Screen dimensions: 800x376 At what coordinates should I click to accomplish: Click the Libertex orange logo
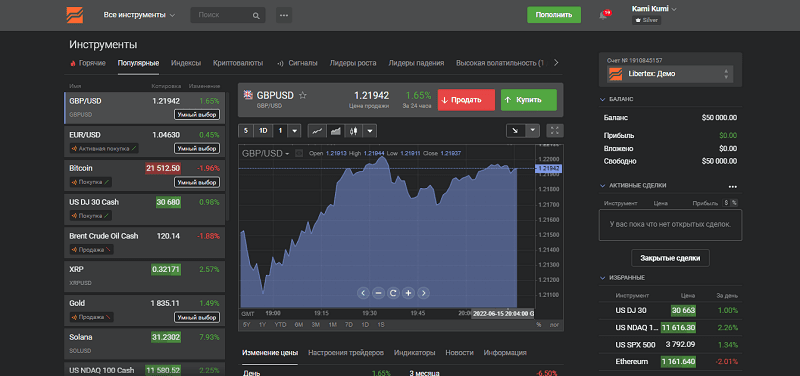pos(74,15)
